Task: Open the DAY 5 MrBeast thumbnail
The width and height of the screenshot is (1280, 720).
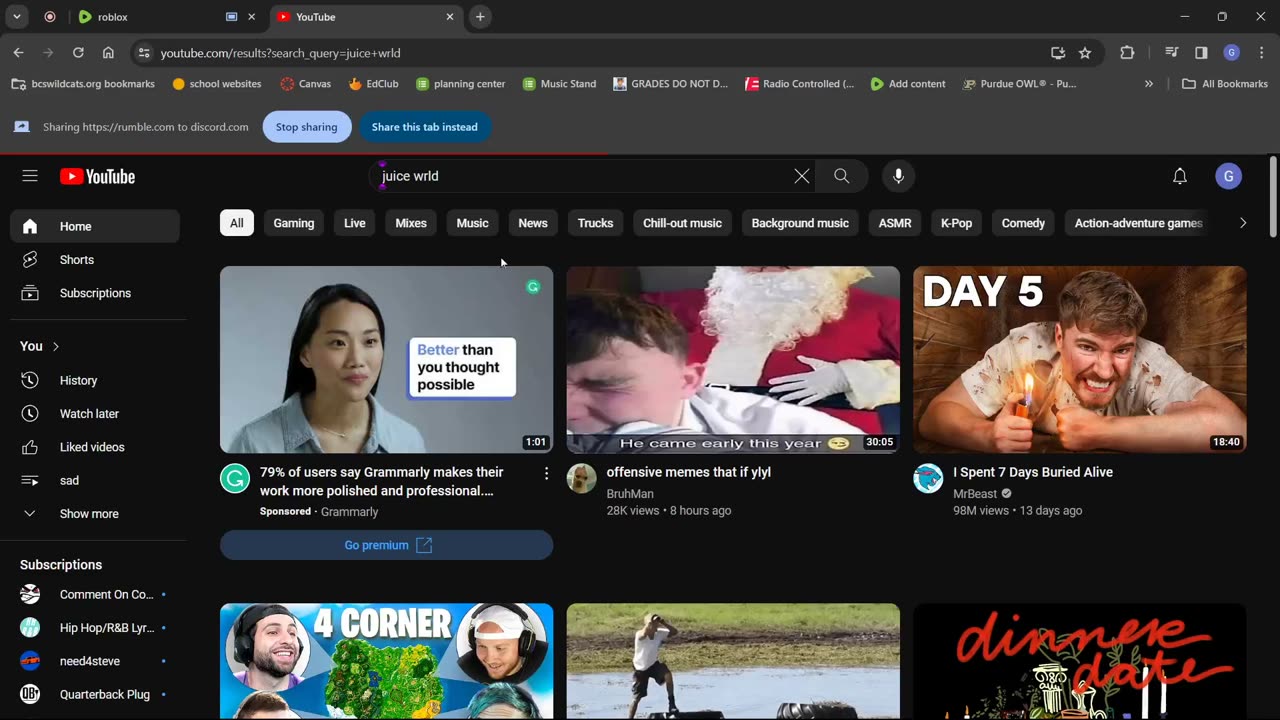Action: point(1080,360)
